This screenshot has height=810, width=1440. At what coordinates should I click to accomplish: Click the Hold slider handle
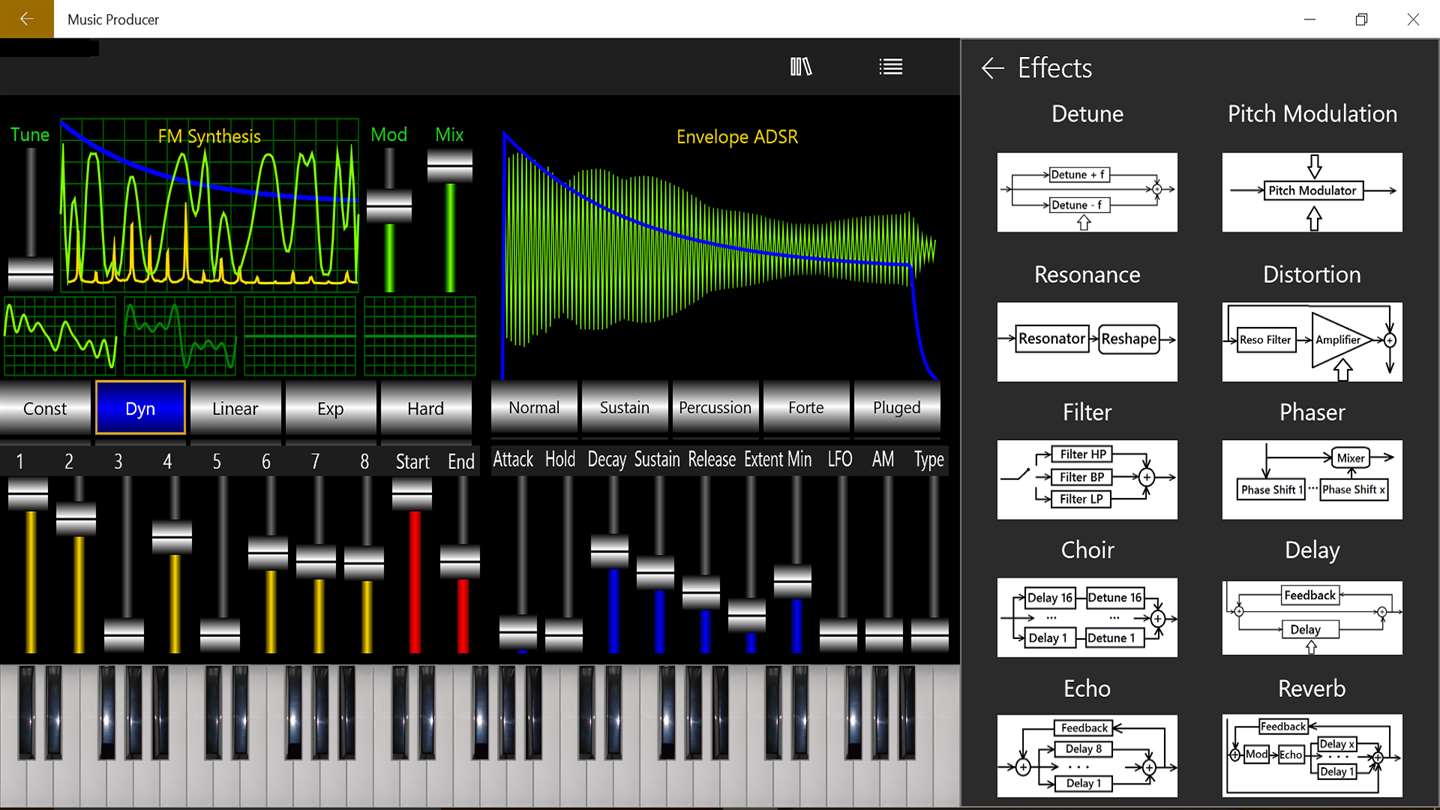564,635
